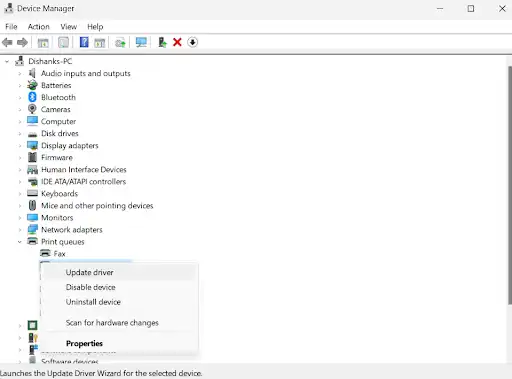
Task: Expand Audio inputs and outputs
Action: 20,73
